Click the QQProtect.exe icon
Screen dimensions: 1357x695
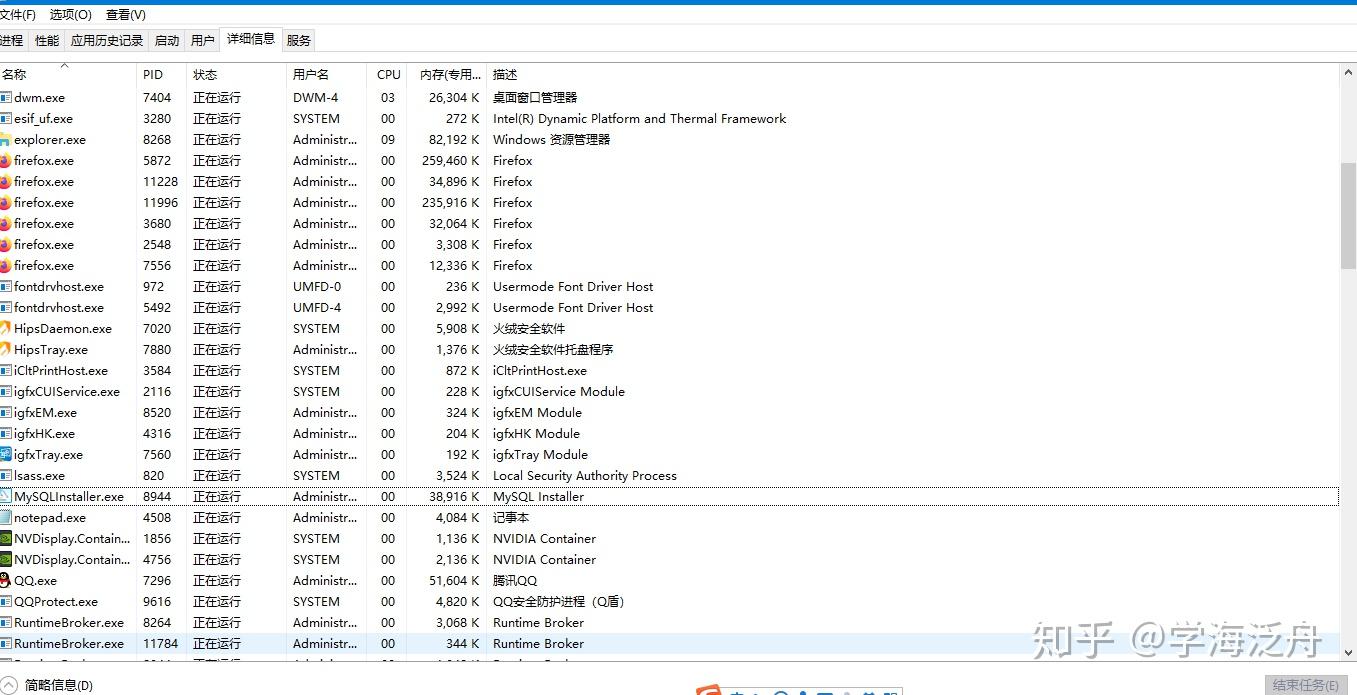[5, 601]
